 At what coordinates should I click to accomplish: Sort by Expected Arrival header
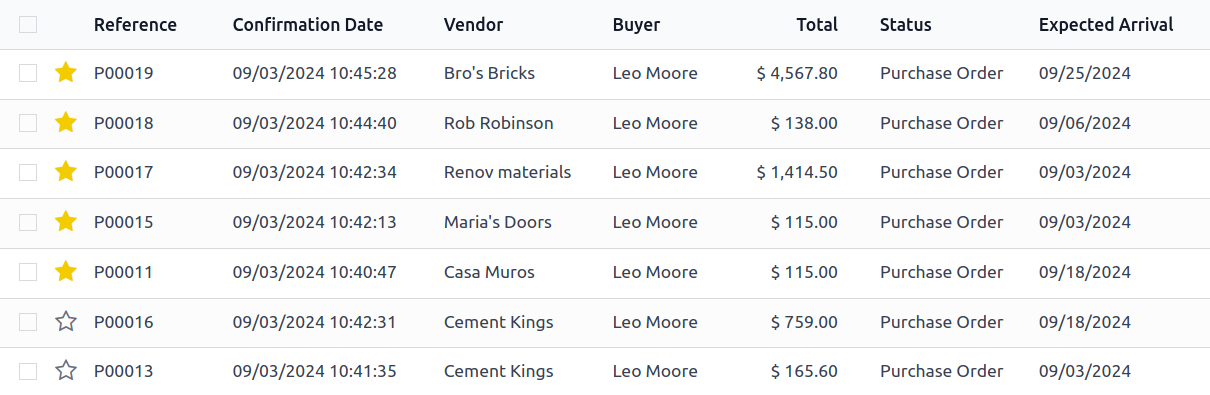click(x=1106, y=25)
